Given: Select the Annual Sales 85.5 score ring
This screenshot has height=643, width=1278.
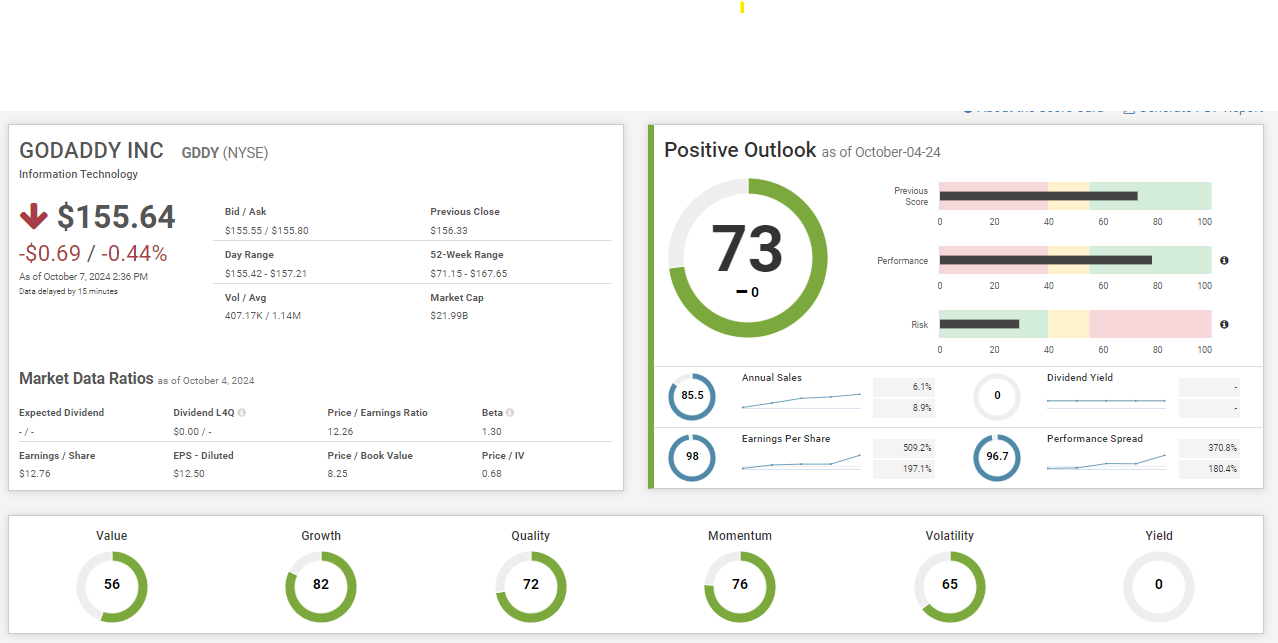Looking at the screenshot, I should [692, 396].
